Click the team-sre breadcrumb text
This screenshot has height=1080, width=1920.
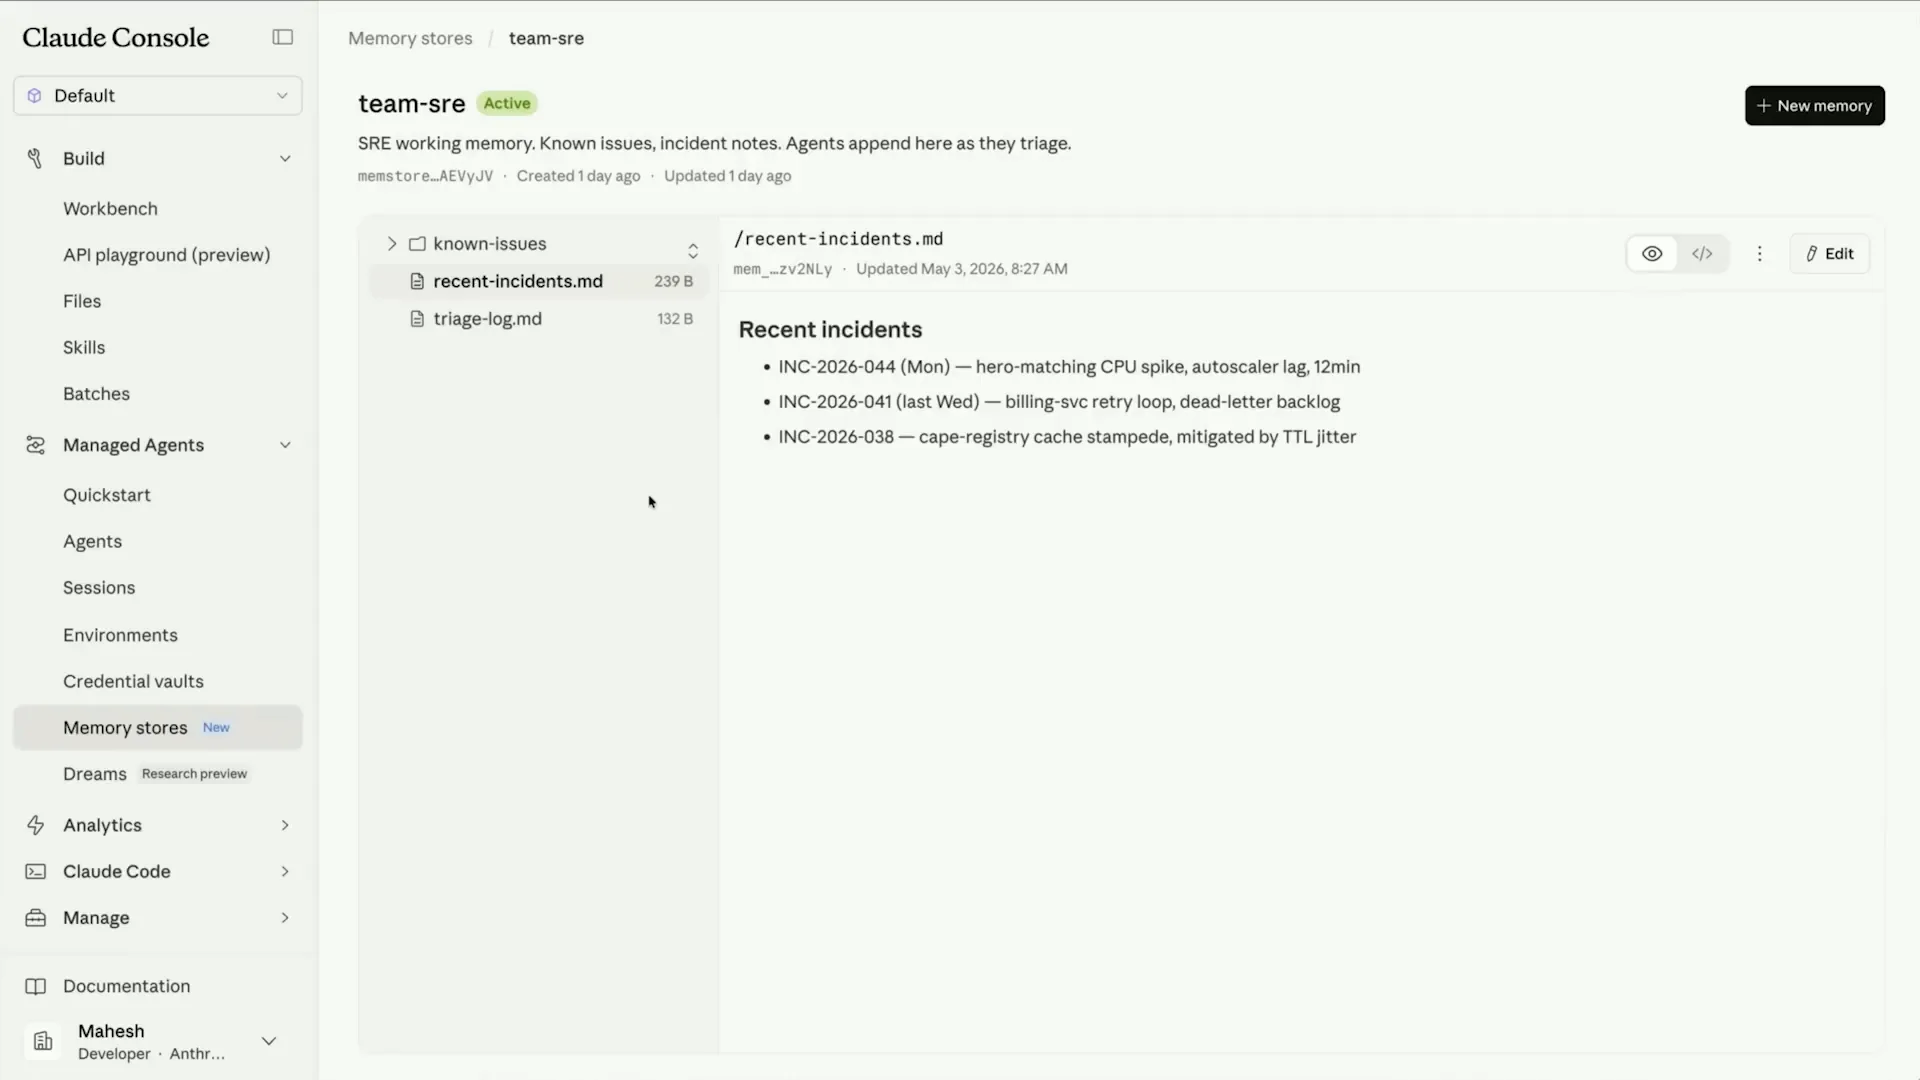[x=546, y=38]
